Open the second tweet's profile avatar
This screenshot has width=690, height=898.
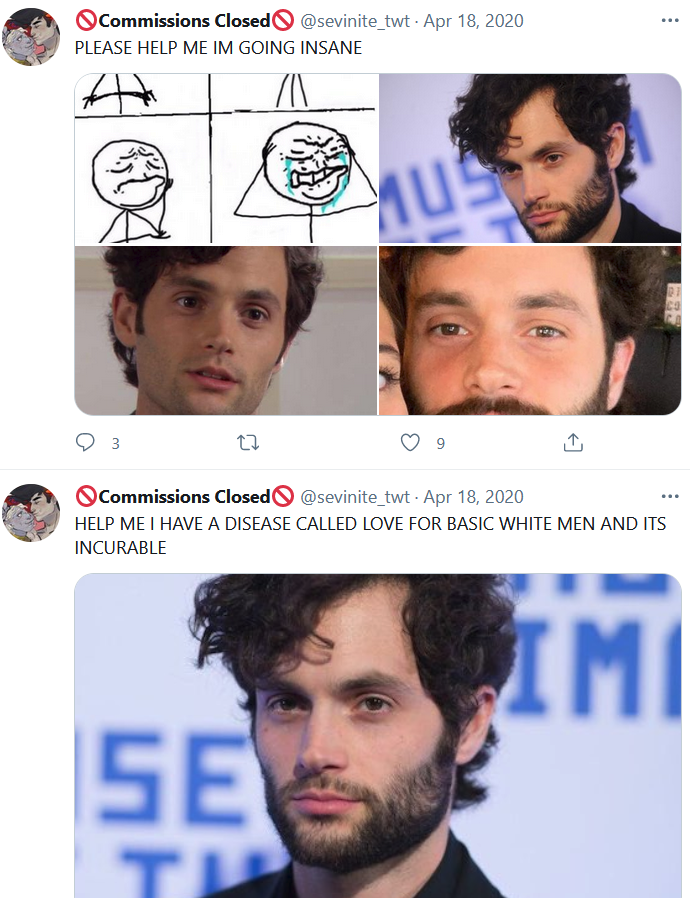pos(31,513)
